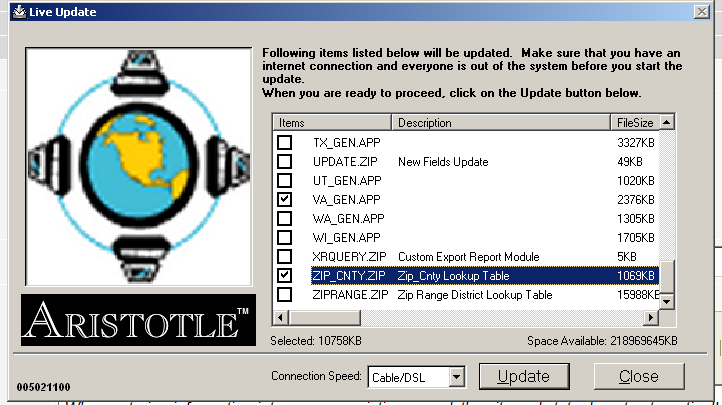Click the list's scroll up arrow
Image resolution: width=722 pixels, height=405 pixels.
667,122
